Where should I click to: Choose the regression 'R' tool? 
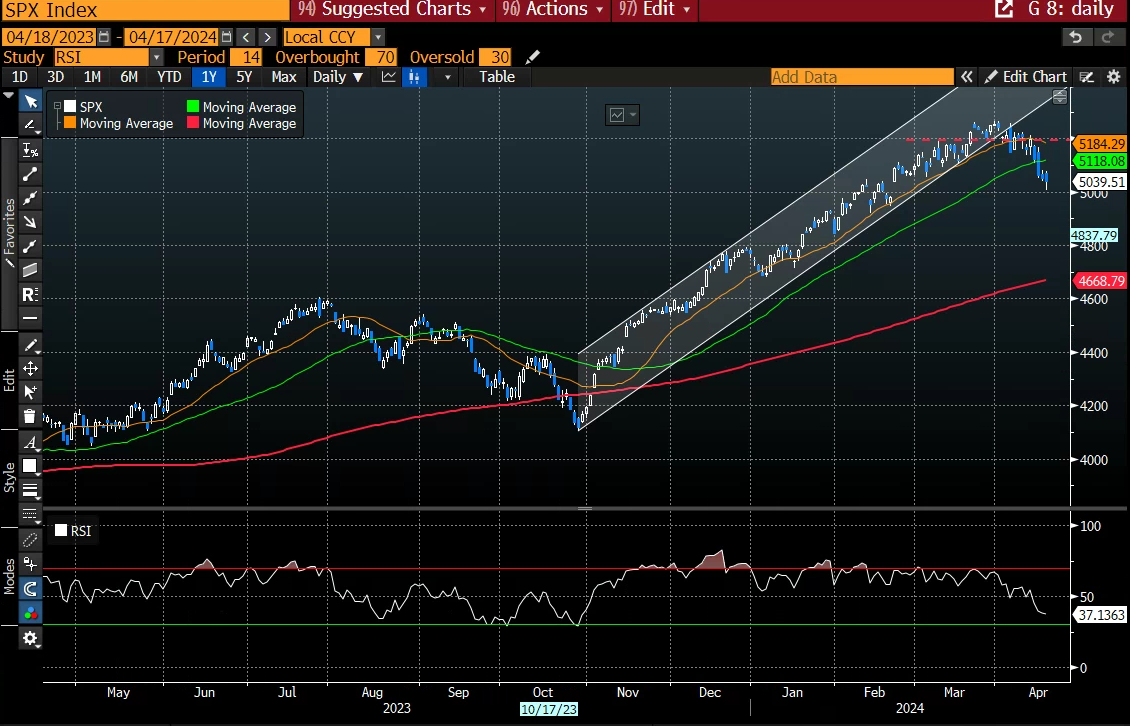click(x=30, y=294)
